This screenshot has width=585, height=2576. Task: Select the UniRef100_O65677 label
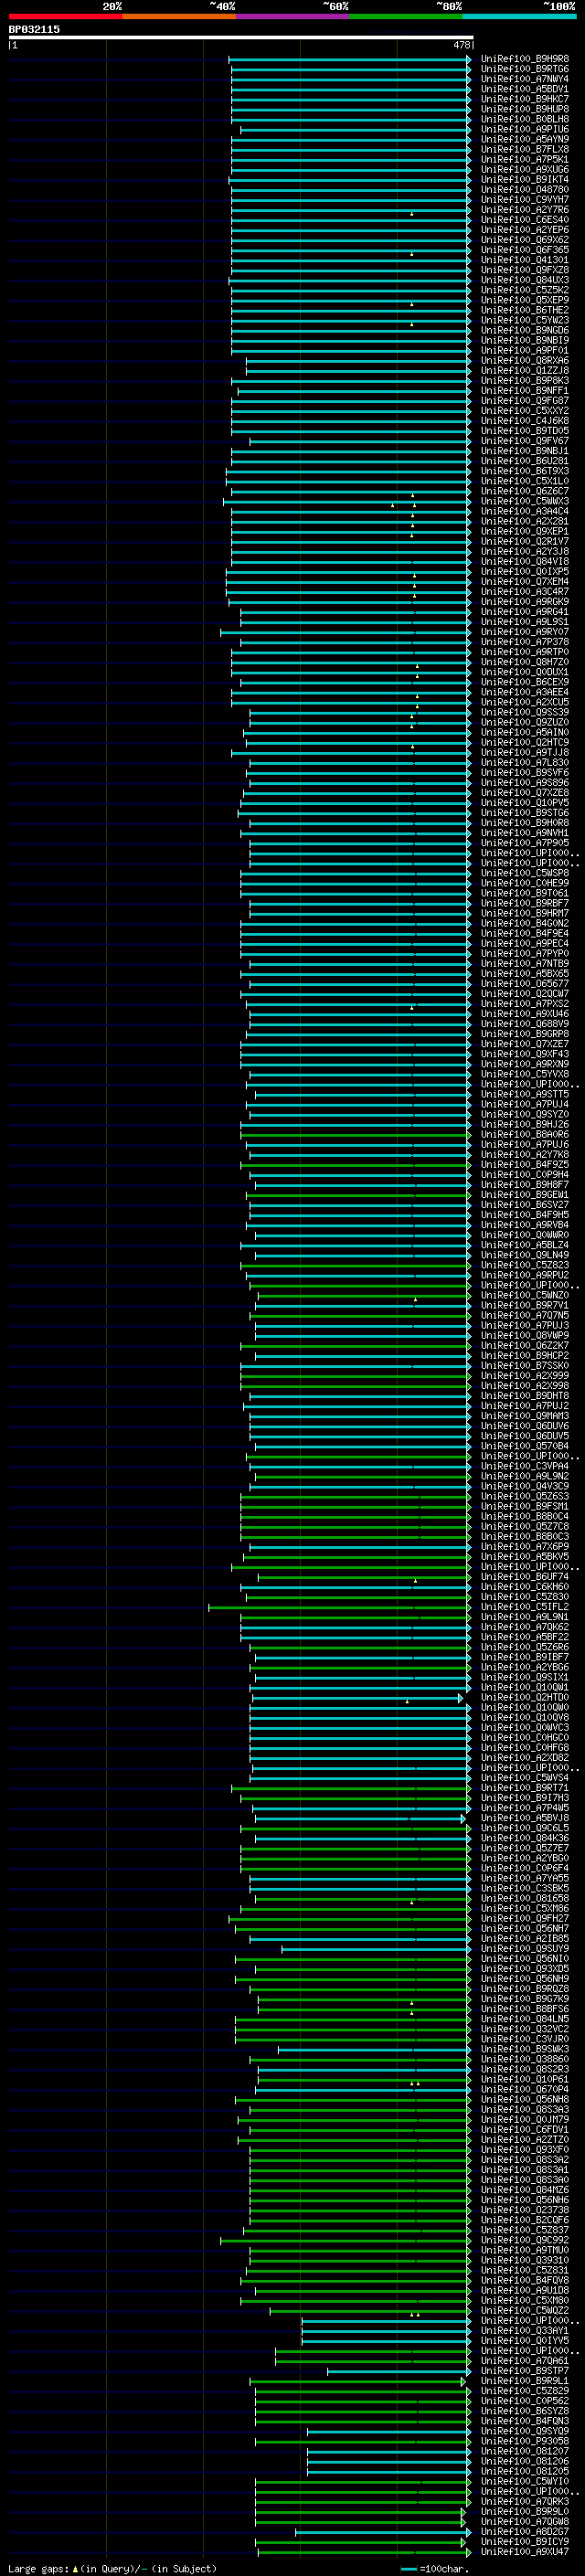[x=525, y=984]
